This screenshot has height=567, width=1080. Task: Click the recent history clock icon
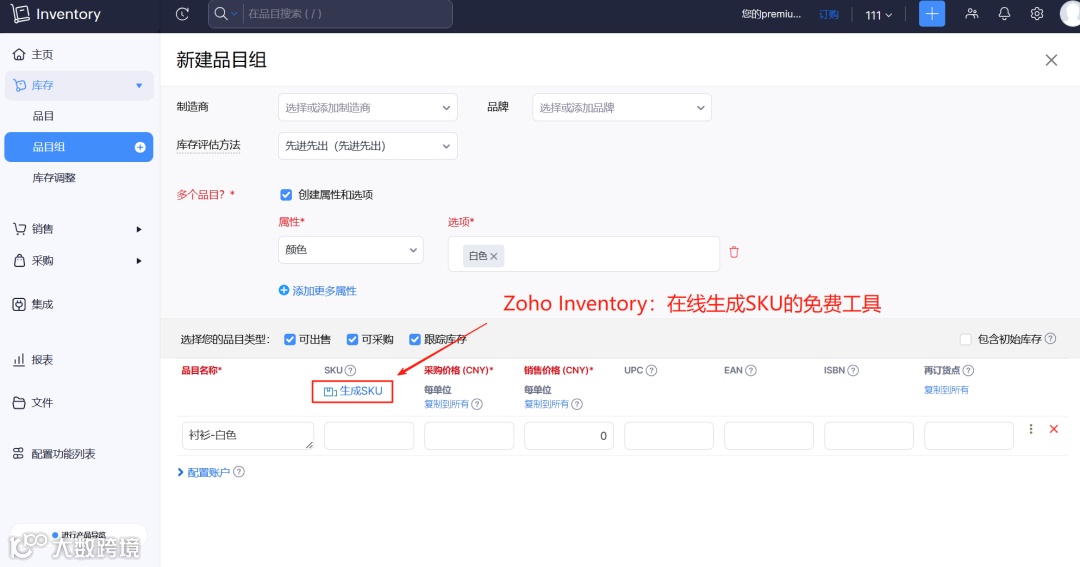point(183,14)
